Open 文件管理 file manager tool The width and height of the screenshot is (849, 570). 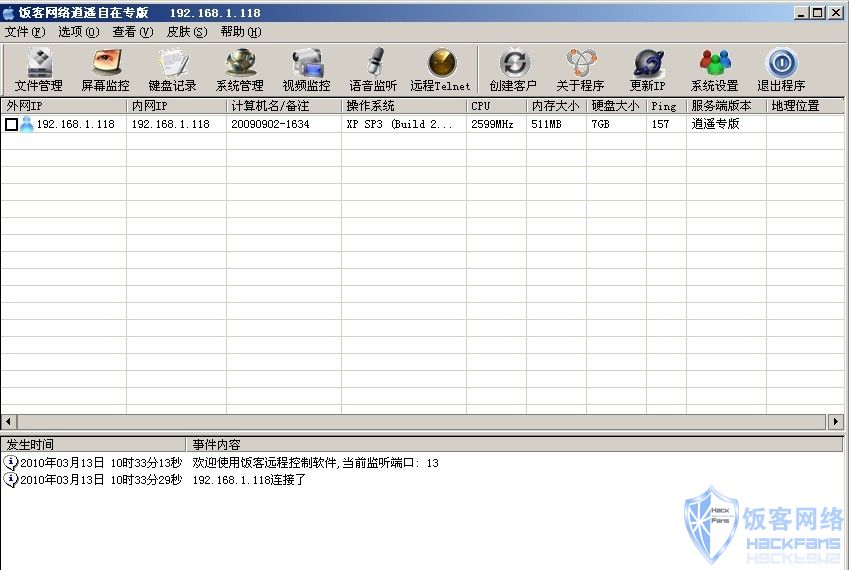(39, 70)
